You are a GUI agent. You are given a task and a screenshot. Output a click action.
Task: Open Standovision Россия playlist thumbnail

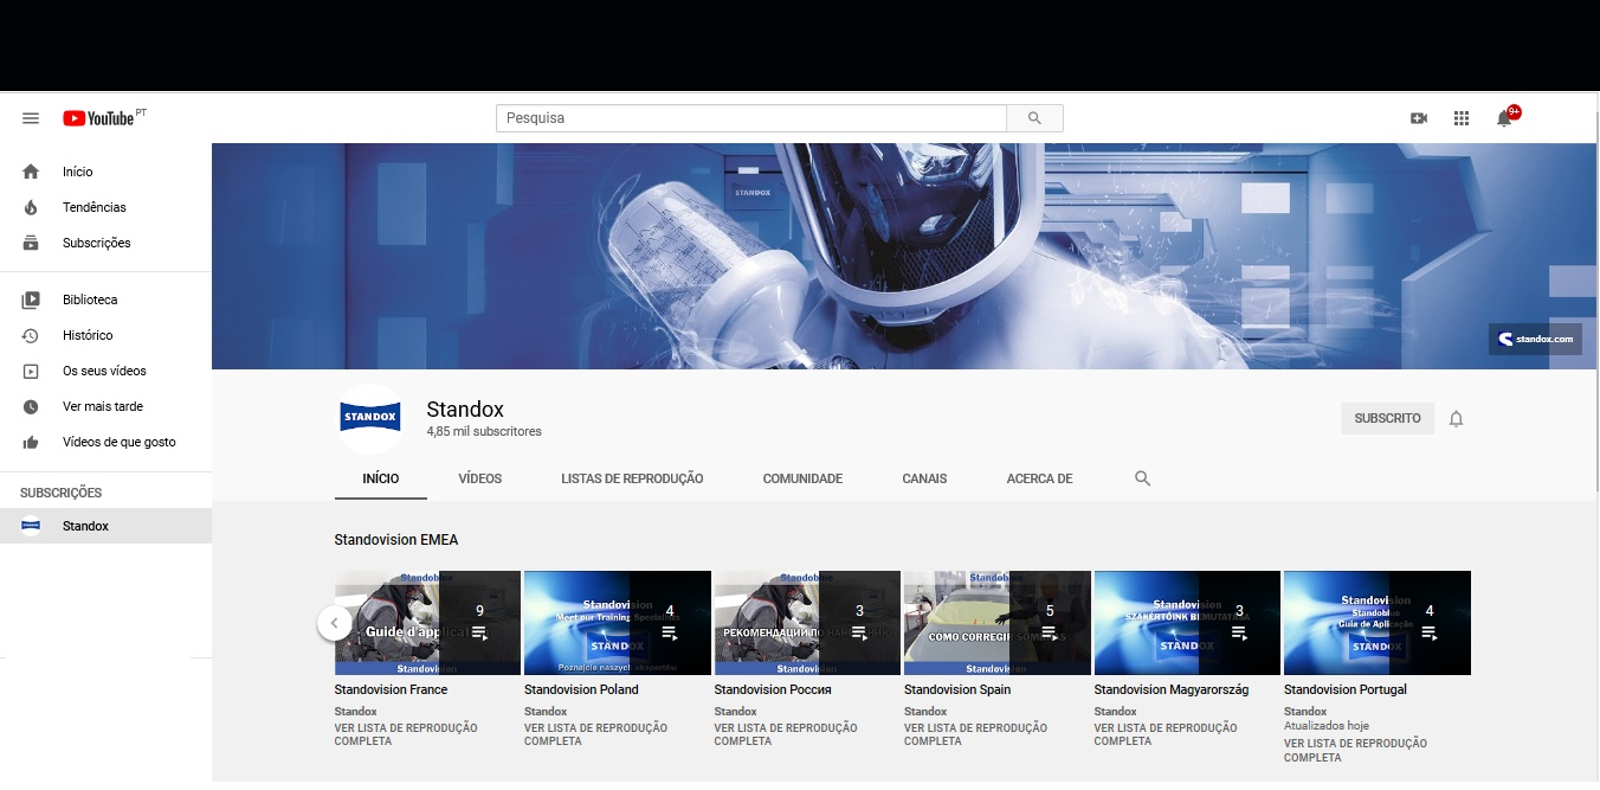click(x=807, y=623)
